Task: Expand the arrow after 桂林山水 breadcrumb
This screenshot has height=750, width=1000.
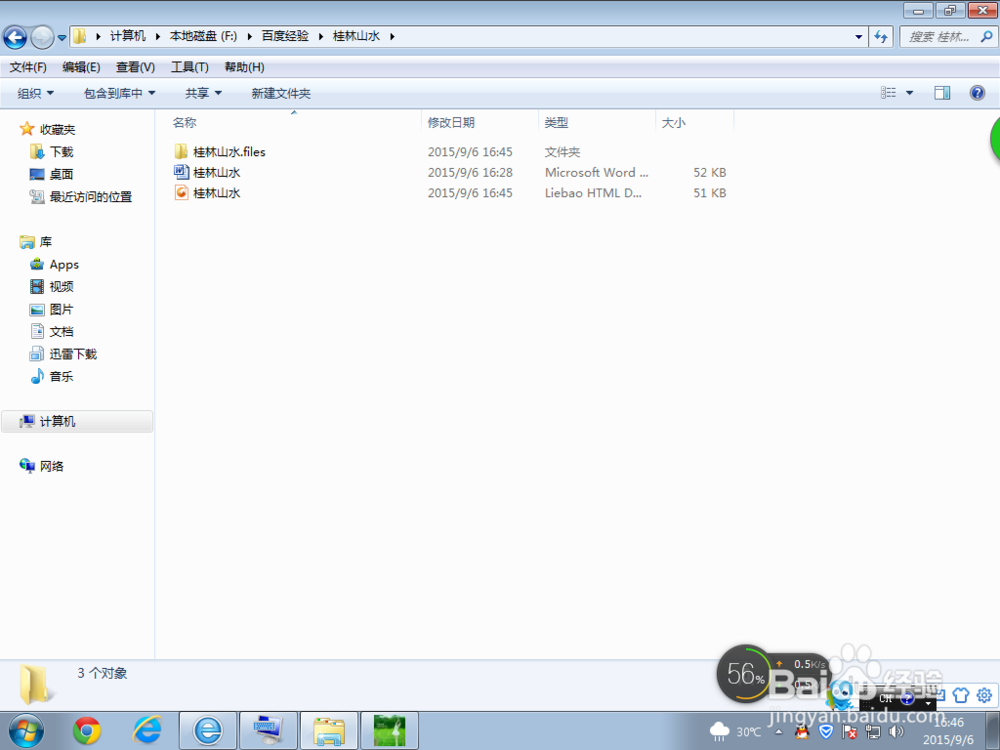Action: tap(392, 36)
